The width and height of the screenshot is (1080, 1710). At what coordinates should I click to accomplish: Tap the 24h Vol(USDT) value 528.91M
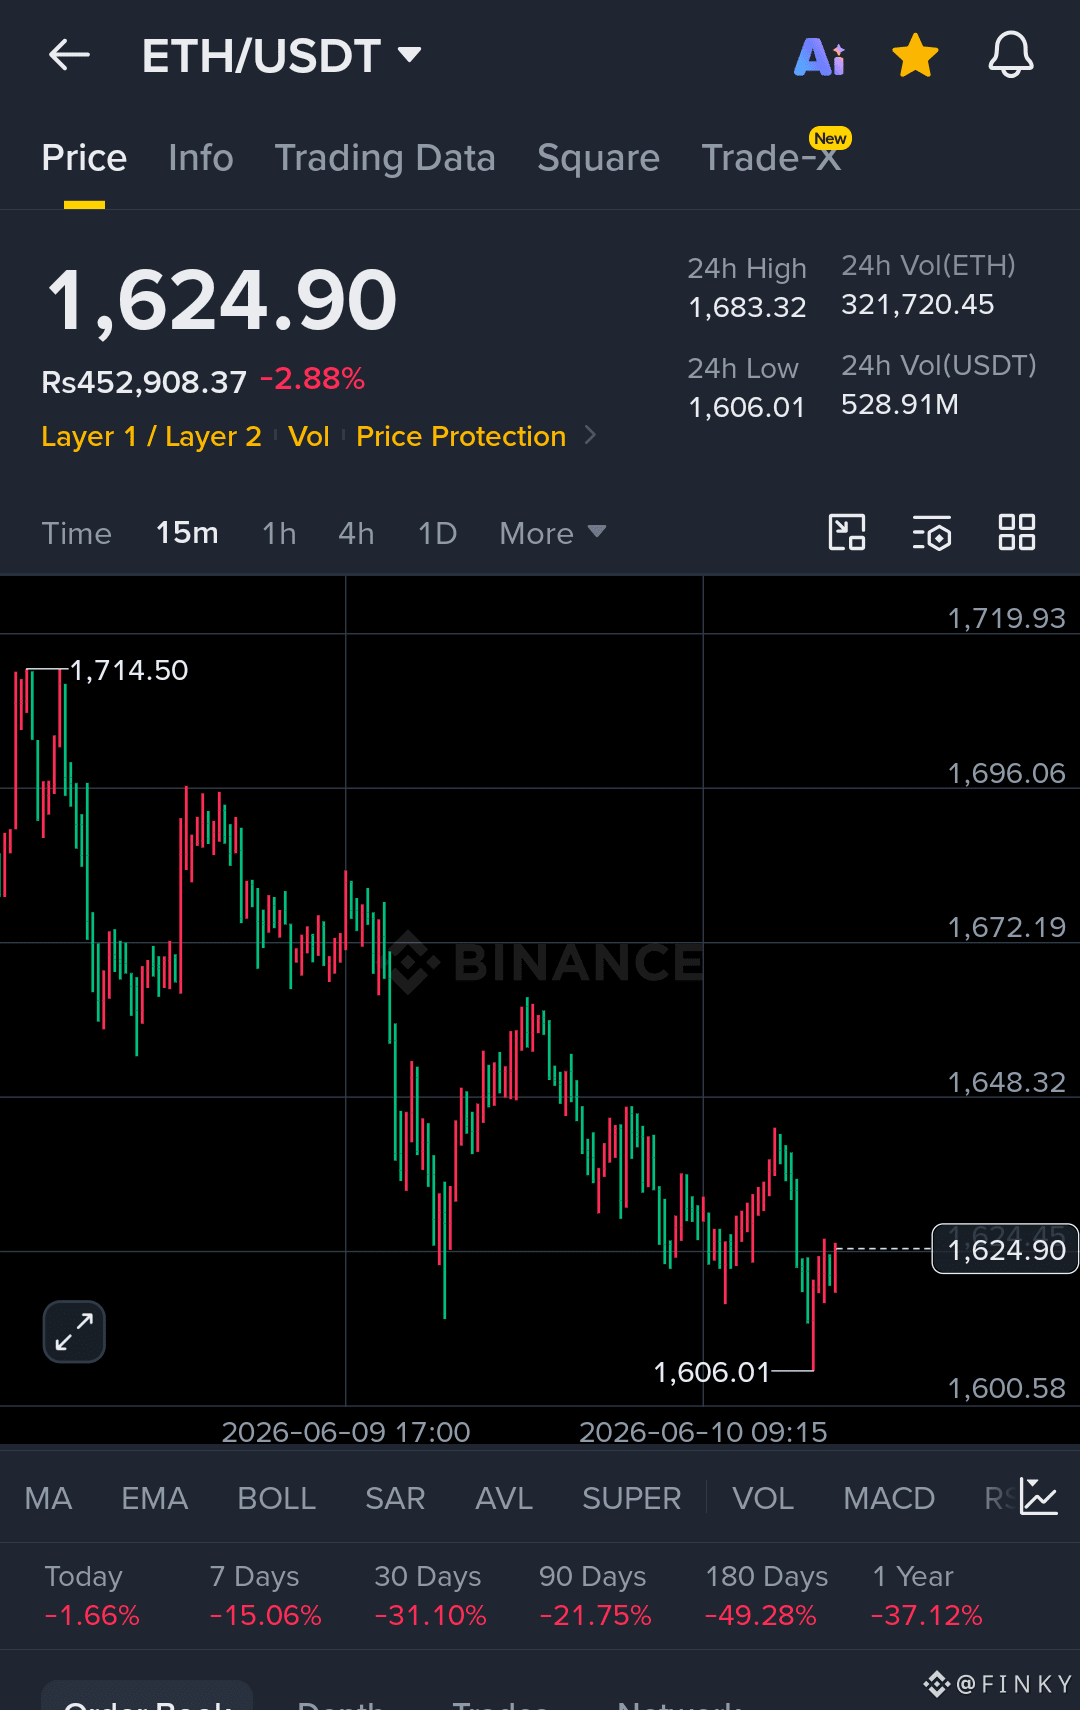(899, 404)
